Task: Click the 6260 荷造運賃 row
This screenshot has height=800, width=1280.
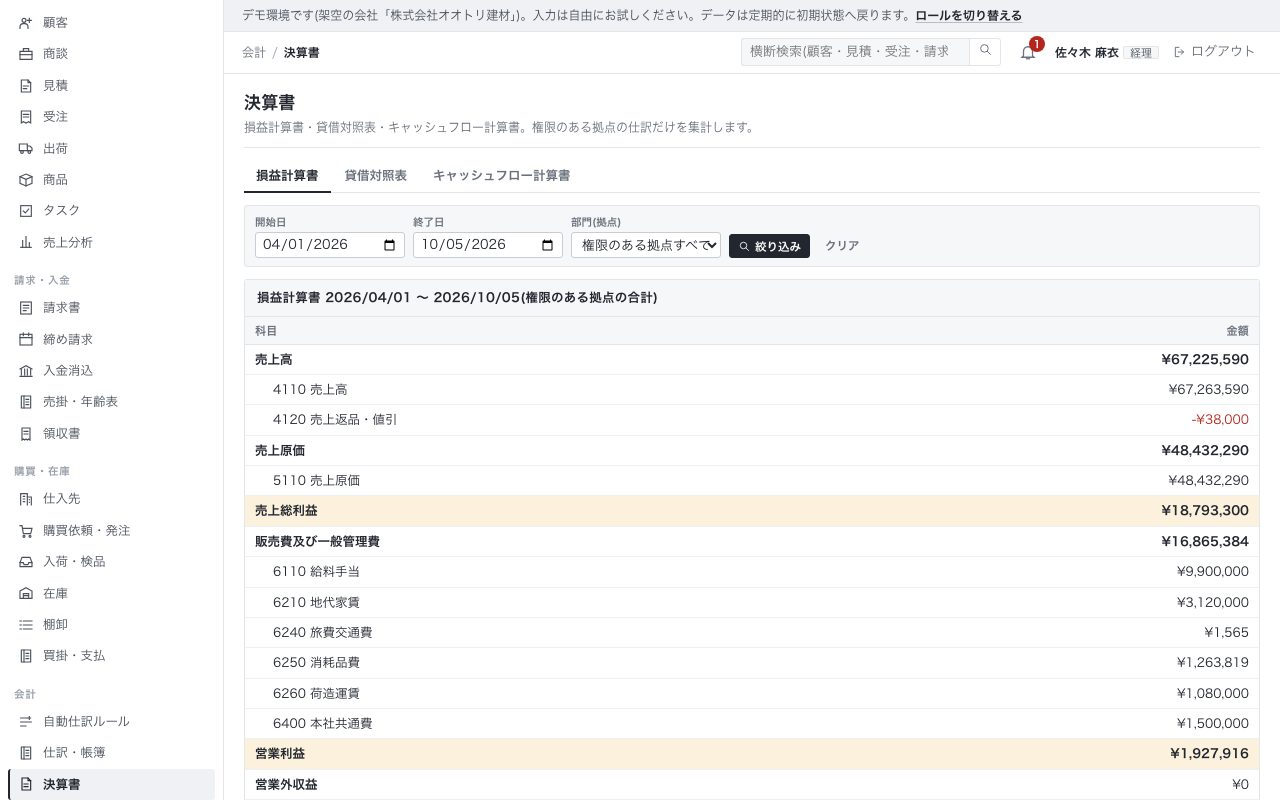Action: 752,694
